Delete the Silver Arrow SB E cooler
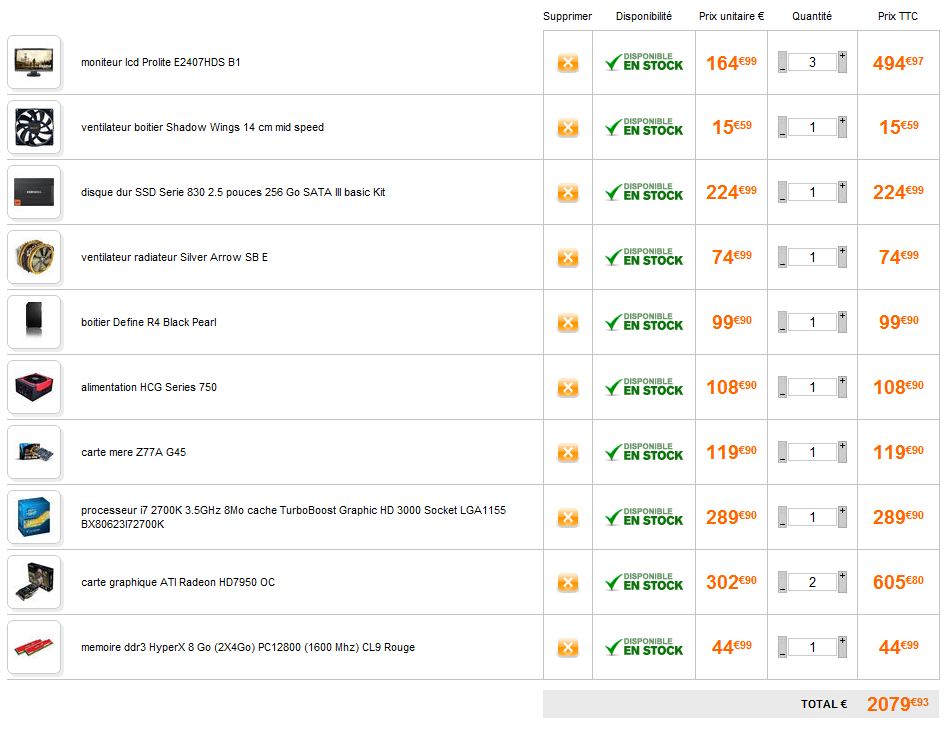This screenshot has width=952, height=731. 567,258
